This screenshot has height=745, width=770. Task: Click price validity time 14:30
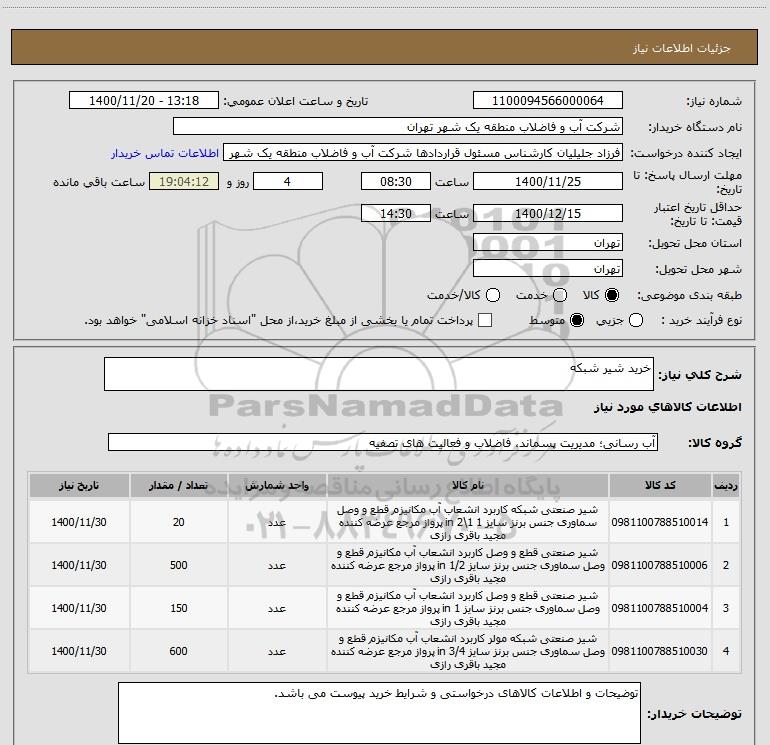click(x=396, y=214)
